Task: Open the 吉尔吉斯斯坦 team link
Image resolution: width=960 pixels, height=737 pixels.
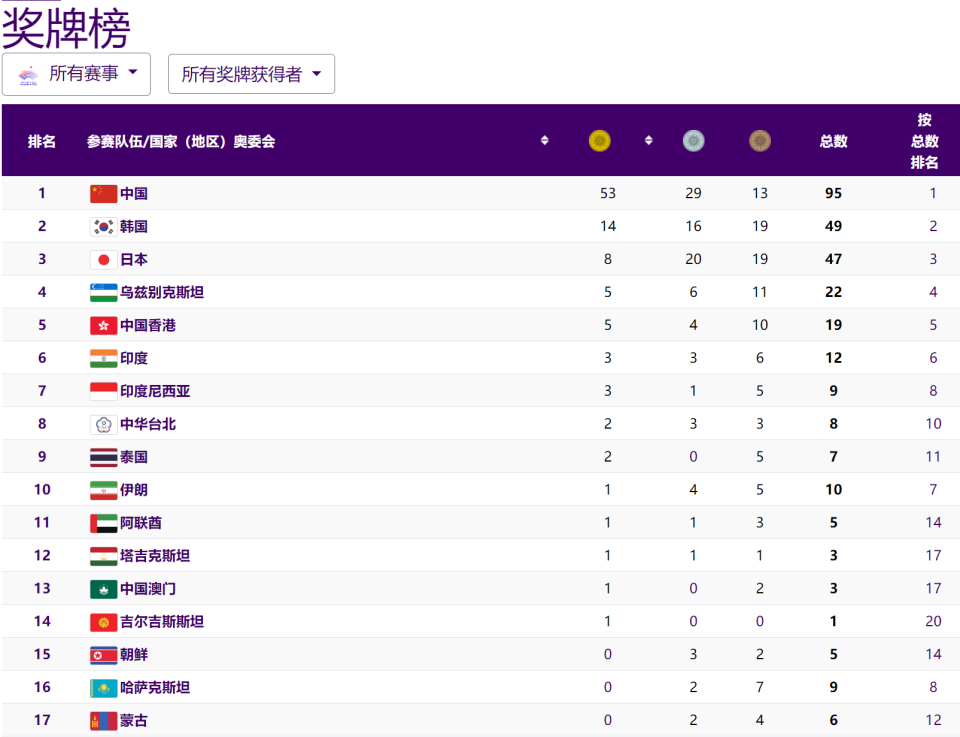Action: 162,621
